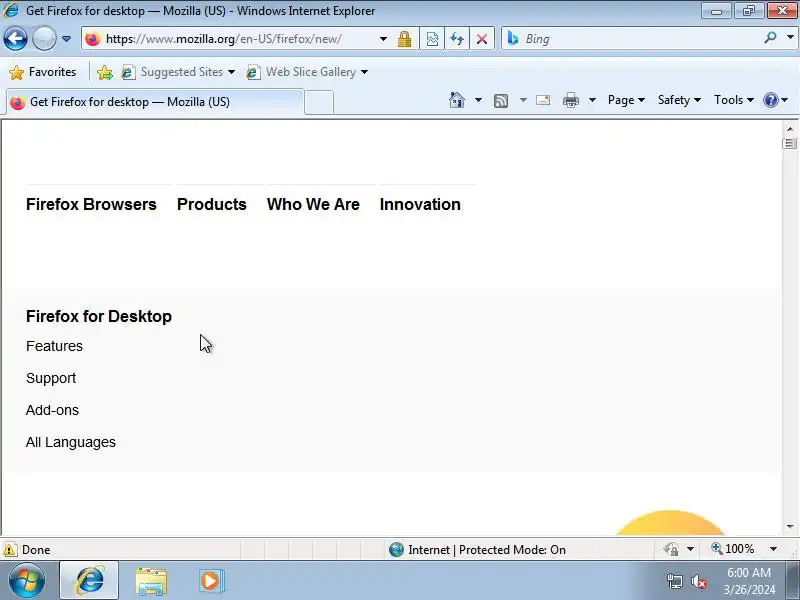Click the Internet Explorer title bar icon

tap(11, 10)
